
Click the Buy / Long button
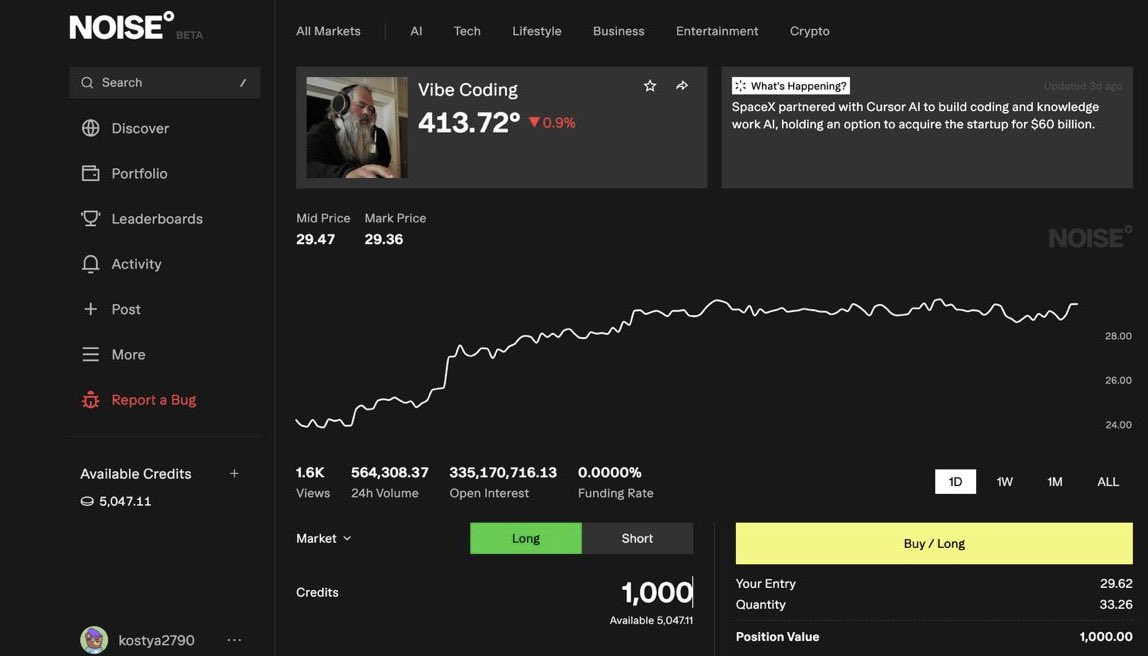(x=934, y=543)
